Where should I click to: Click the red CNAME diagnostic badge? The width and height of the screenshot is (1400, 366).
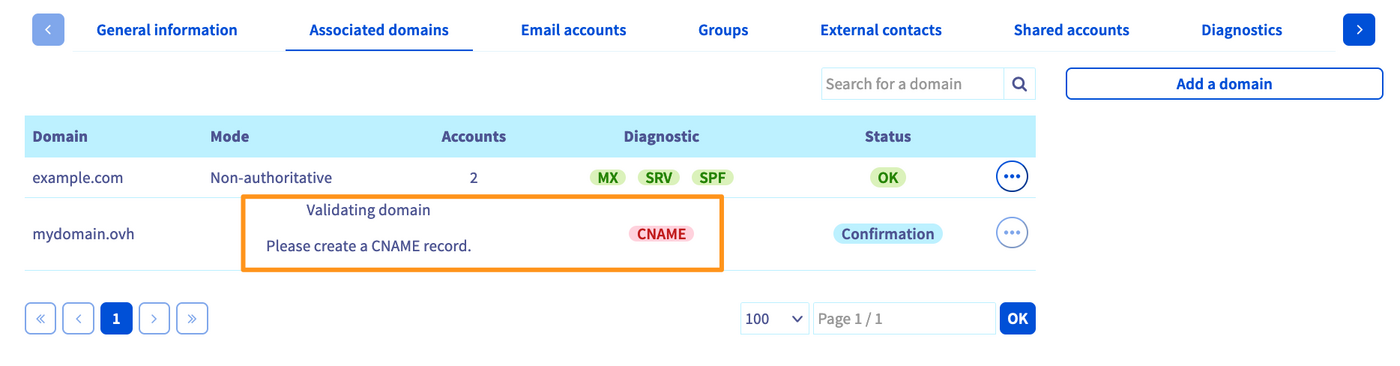coord(661,234)
